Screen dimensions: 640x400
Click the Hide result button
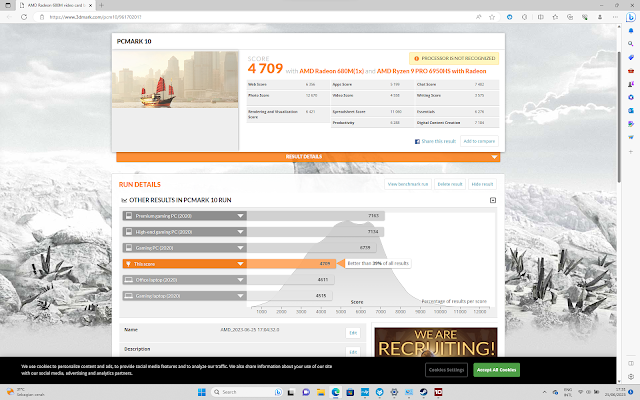coord(482,184)
